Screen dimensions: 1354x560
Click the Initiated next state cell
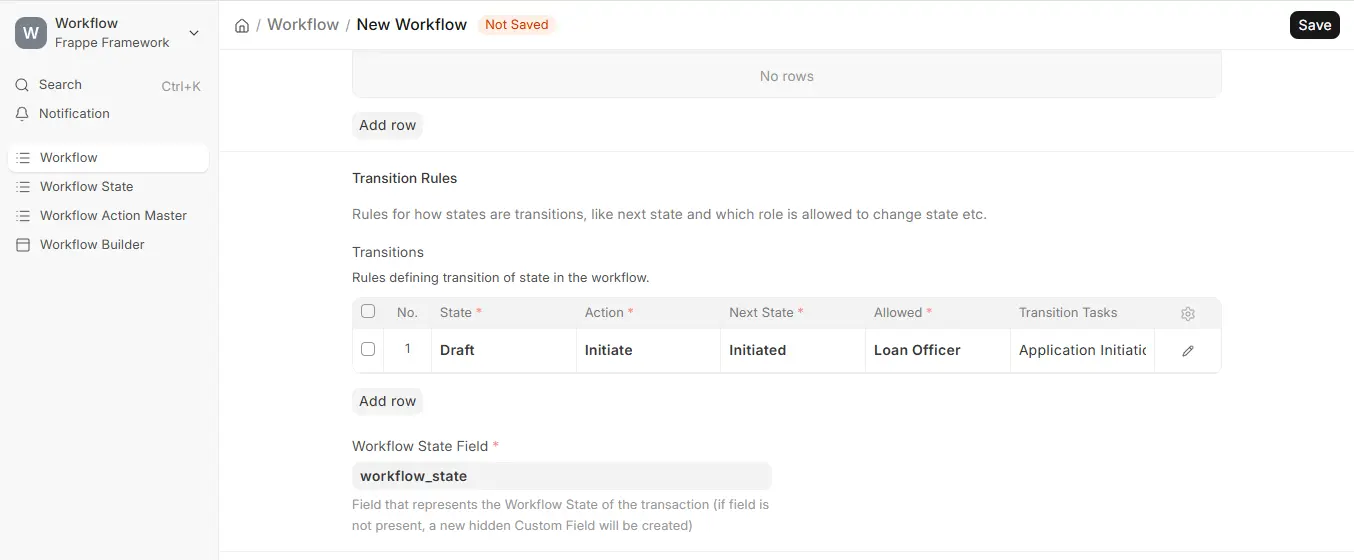[x=793, y=351]
